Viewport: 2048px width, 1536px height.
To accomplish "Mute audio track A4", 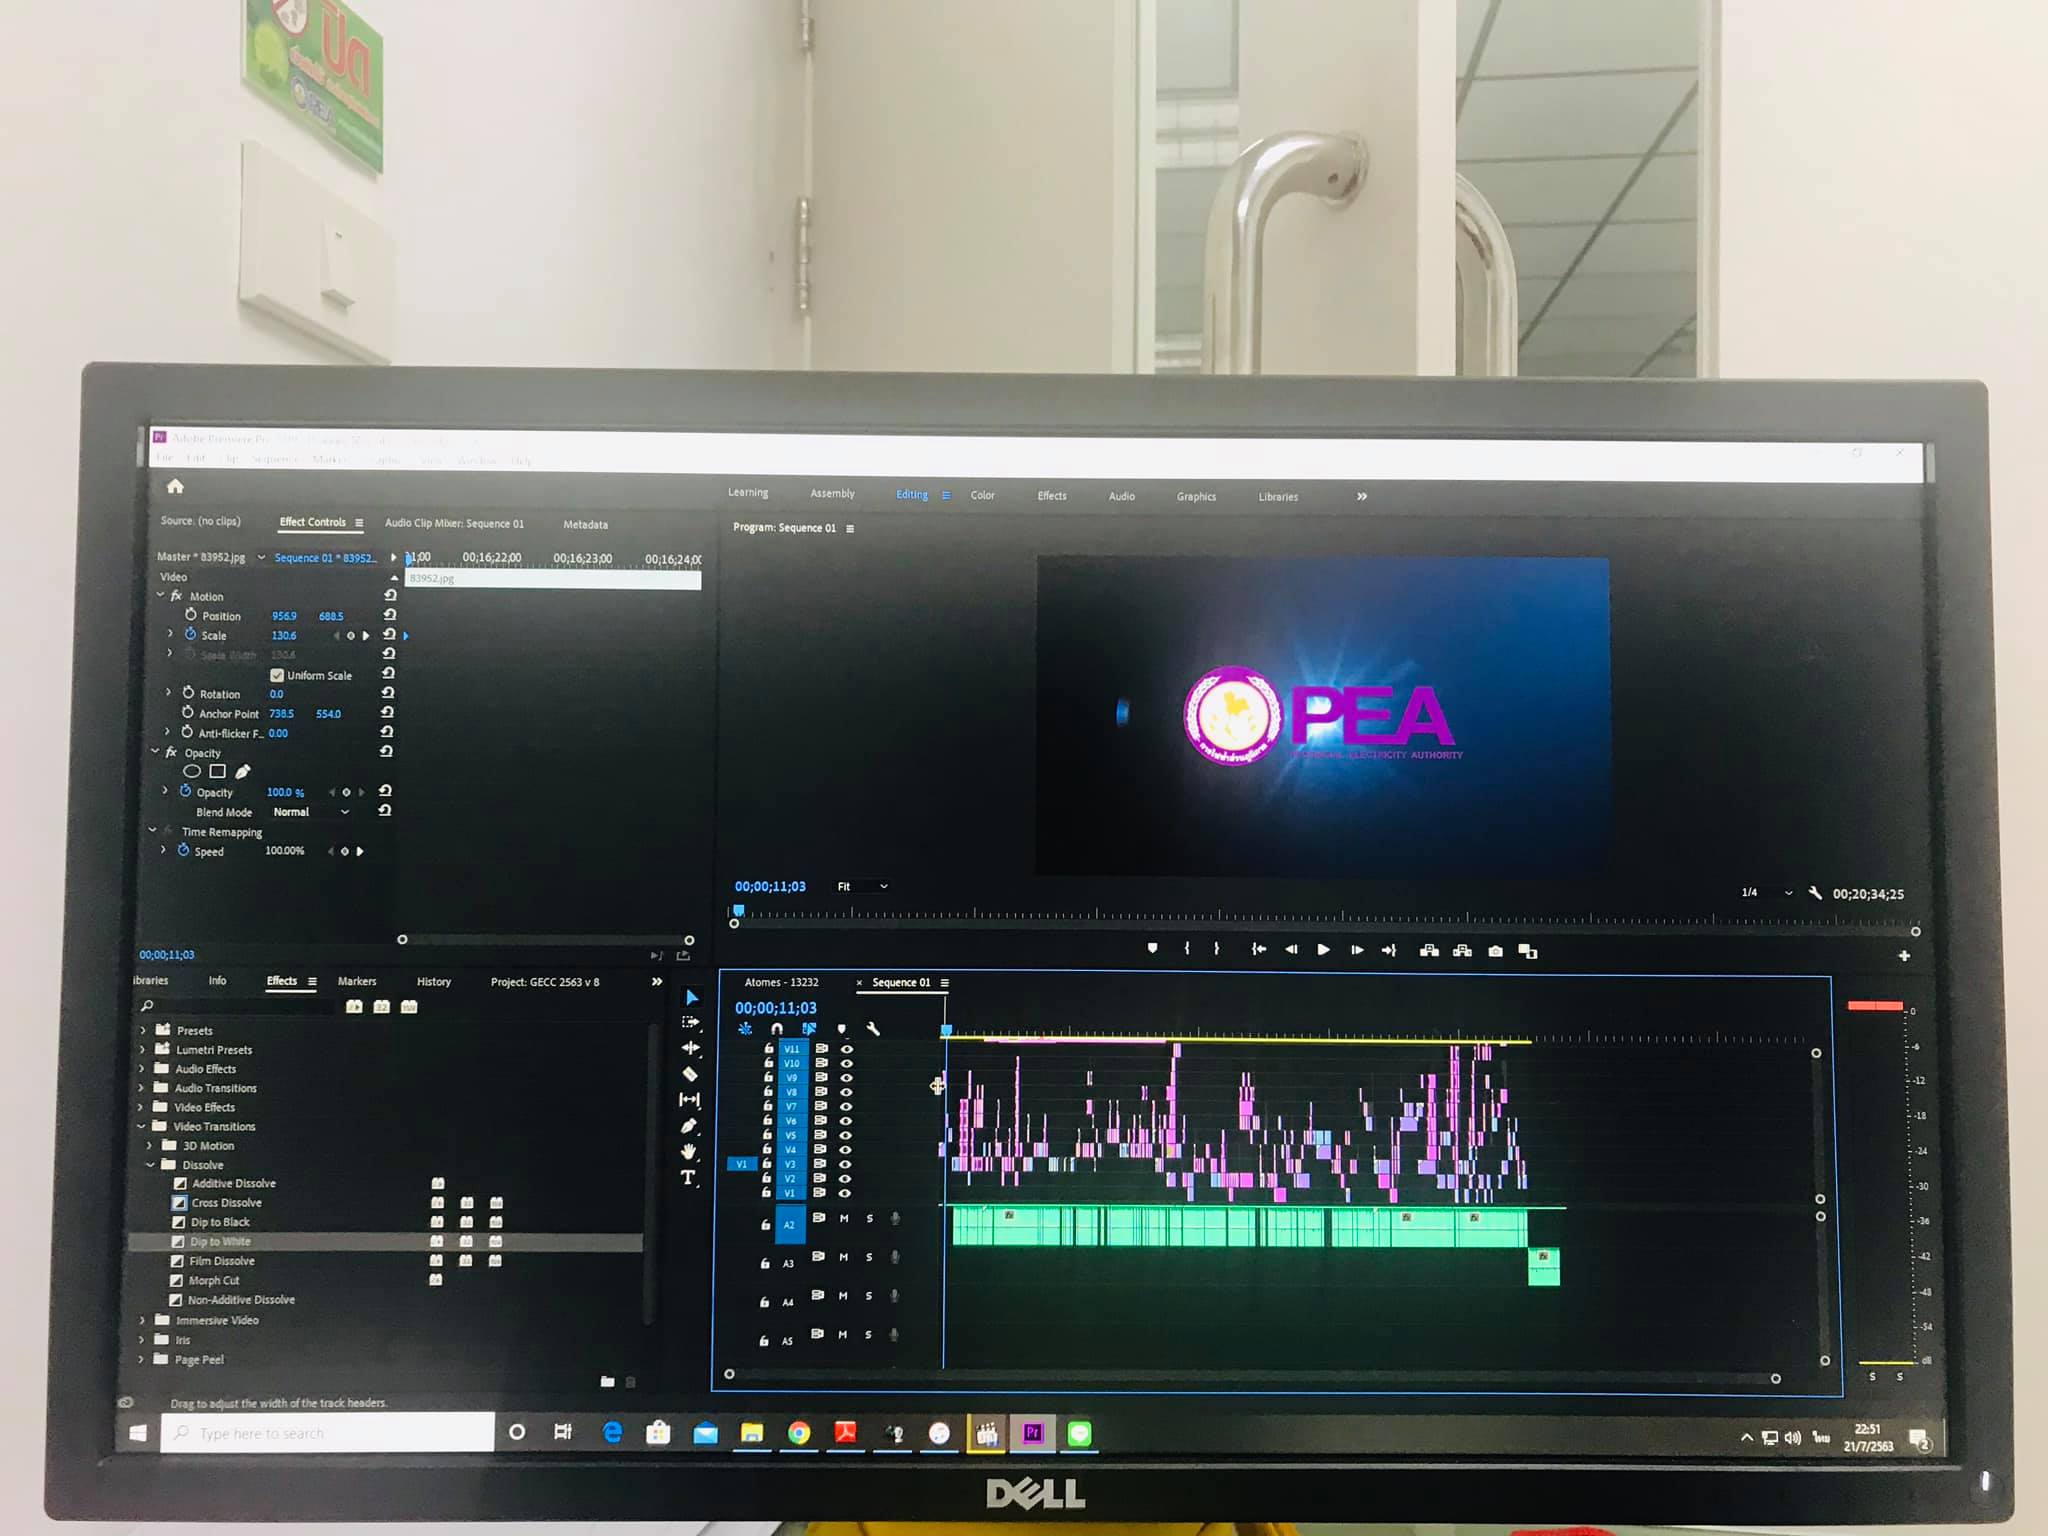I will point(843,1296).
